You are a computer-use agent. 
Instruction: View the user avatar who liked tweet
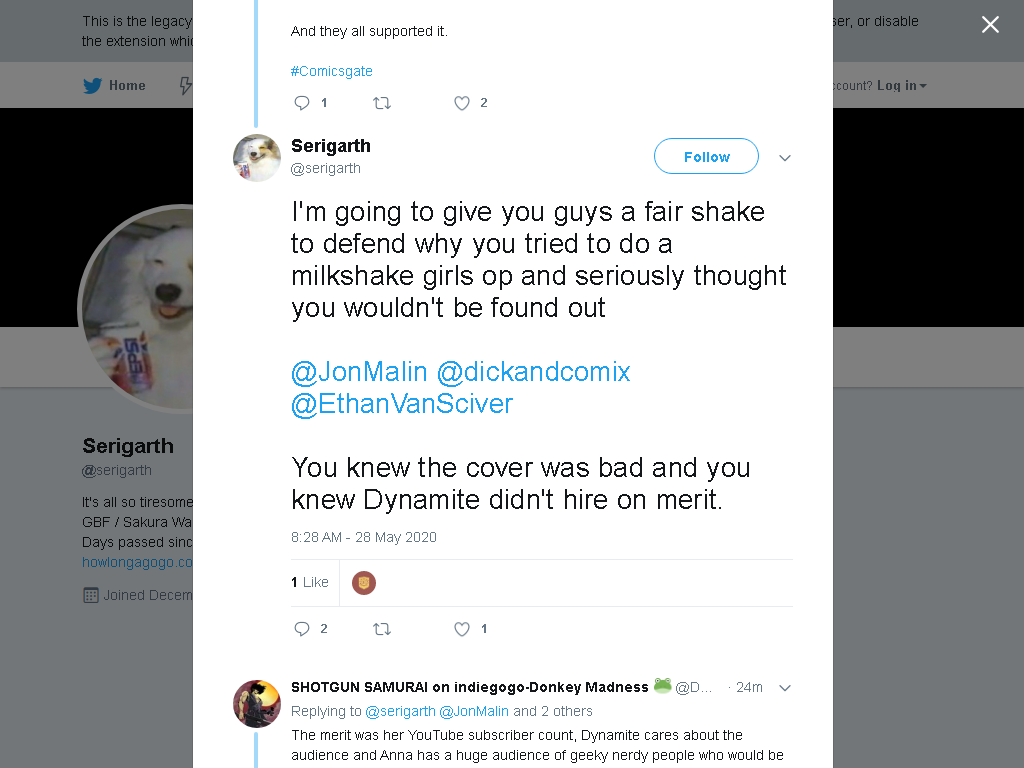point(364,583)
